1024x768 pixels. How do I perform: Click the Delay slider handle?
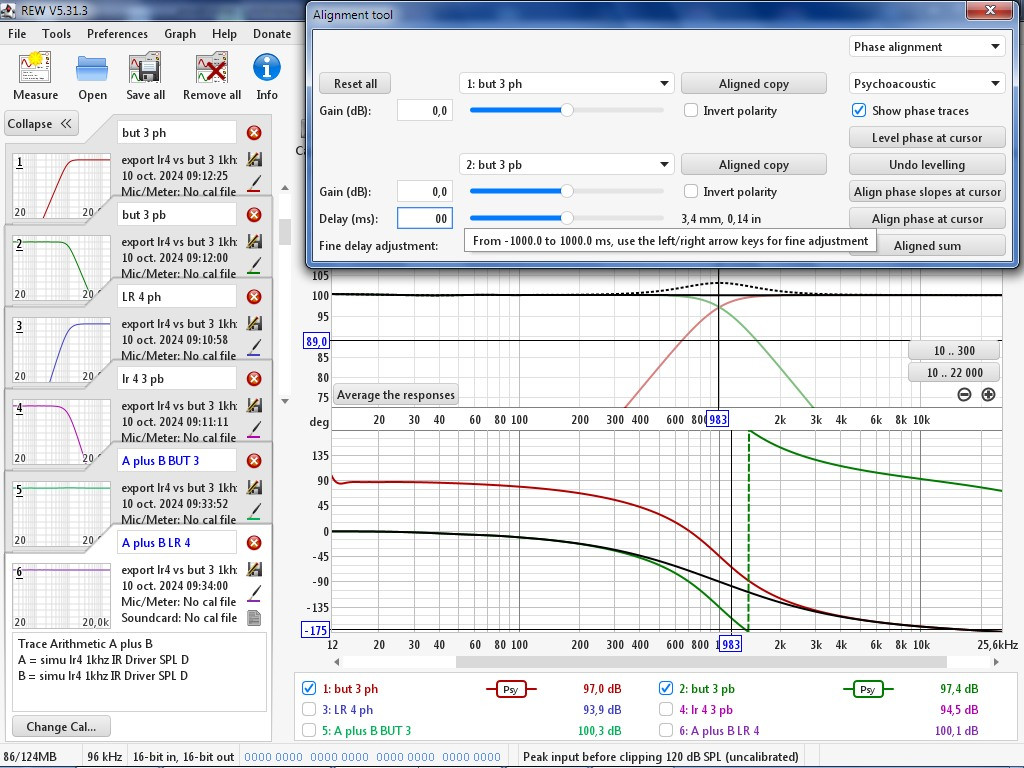(567, 218)
